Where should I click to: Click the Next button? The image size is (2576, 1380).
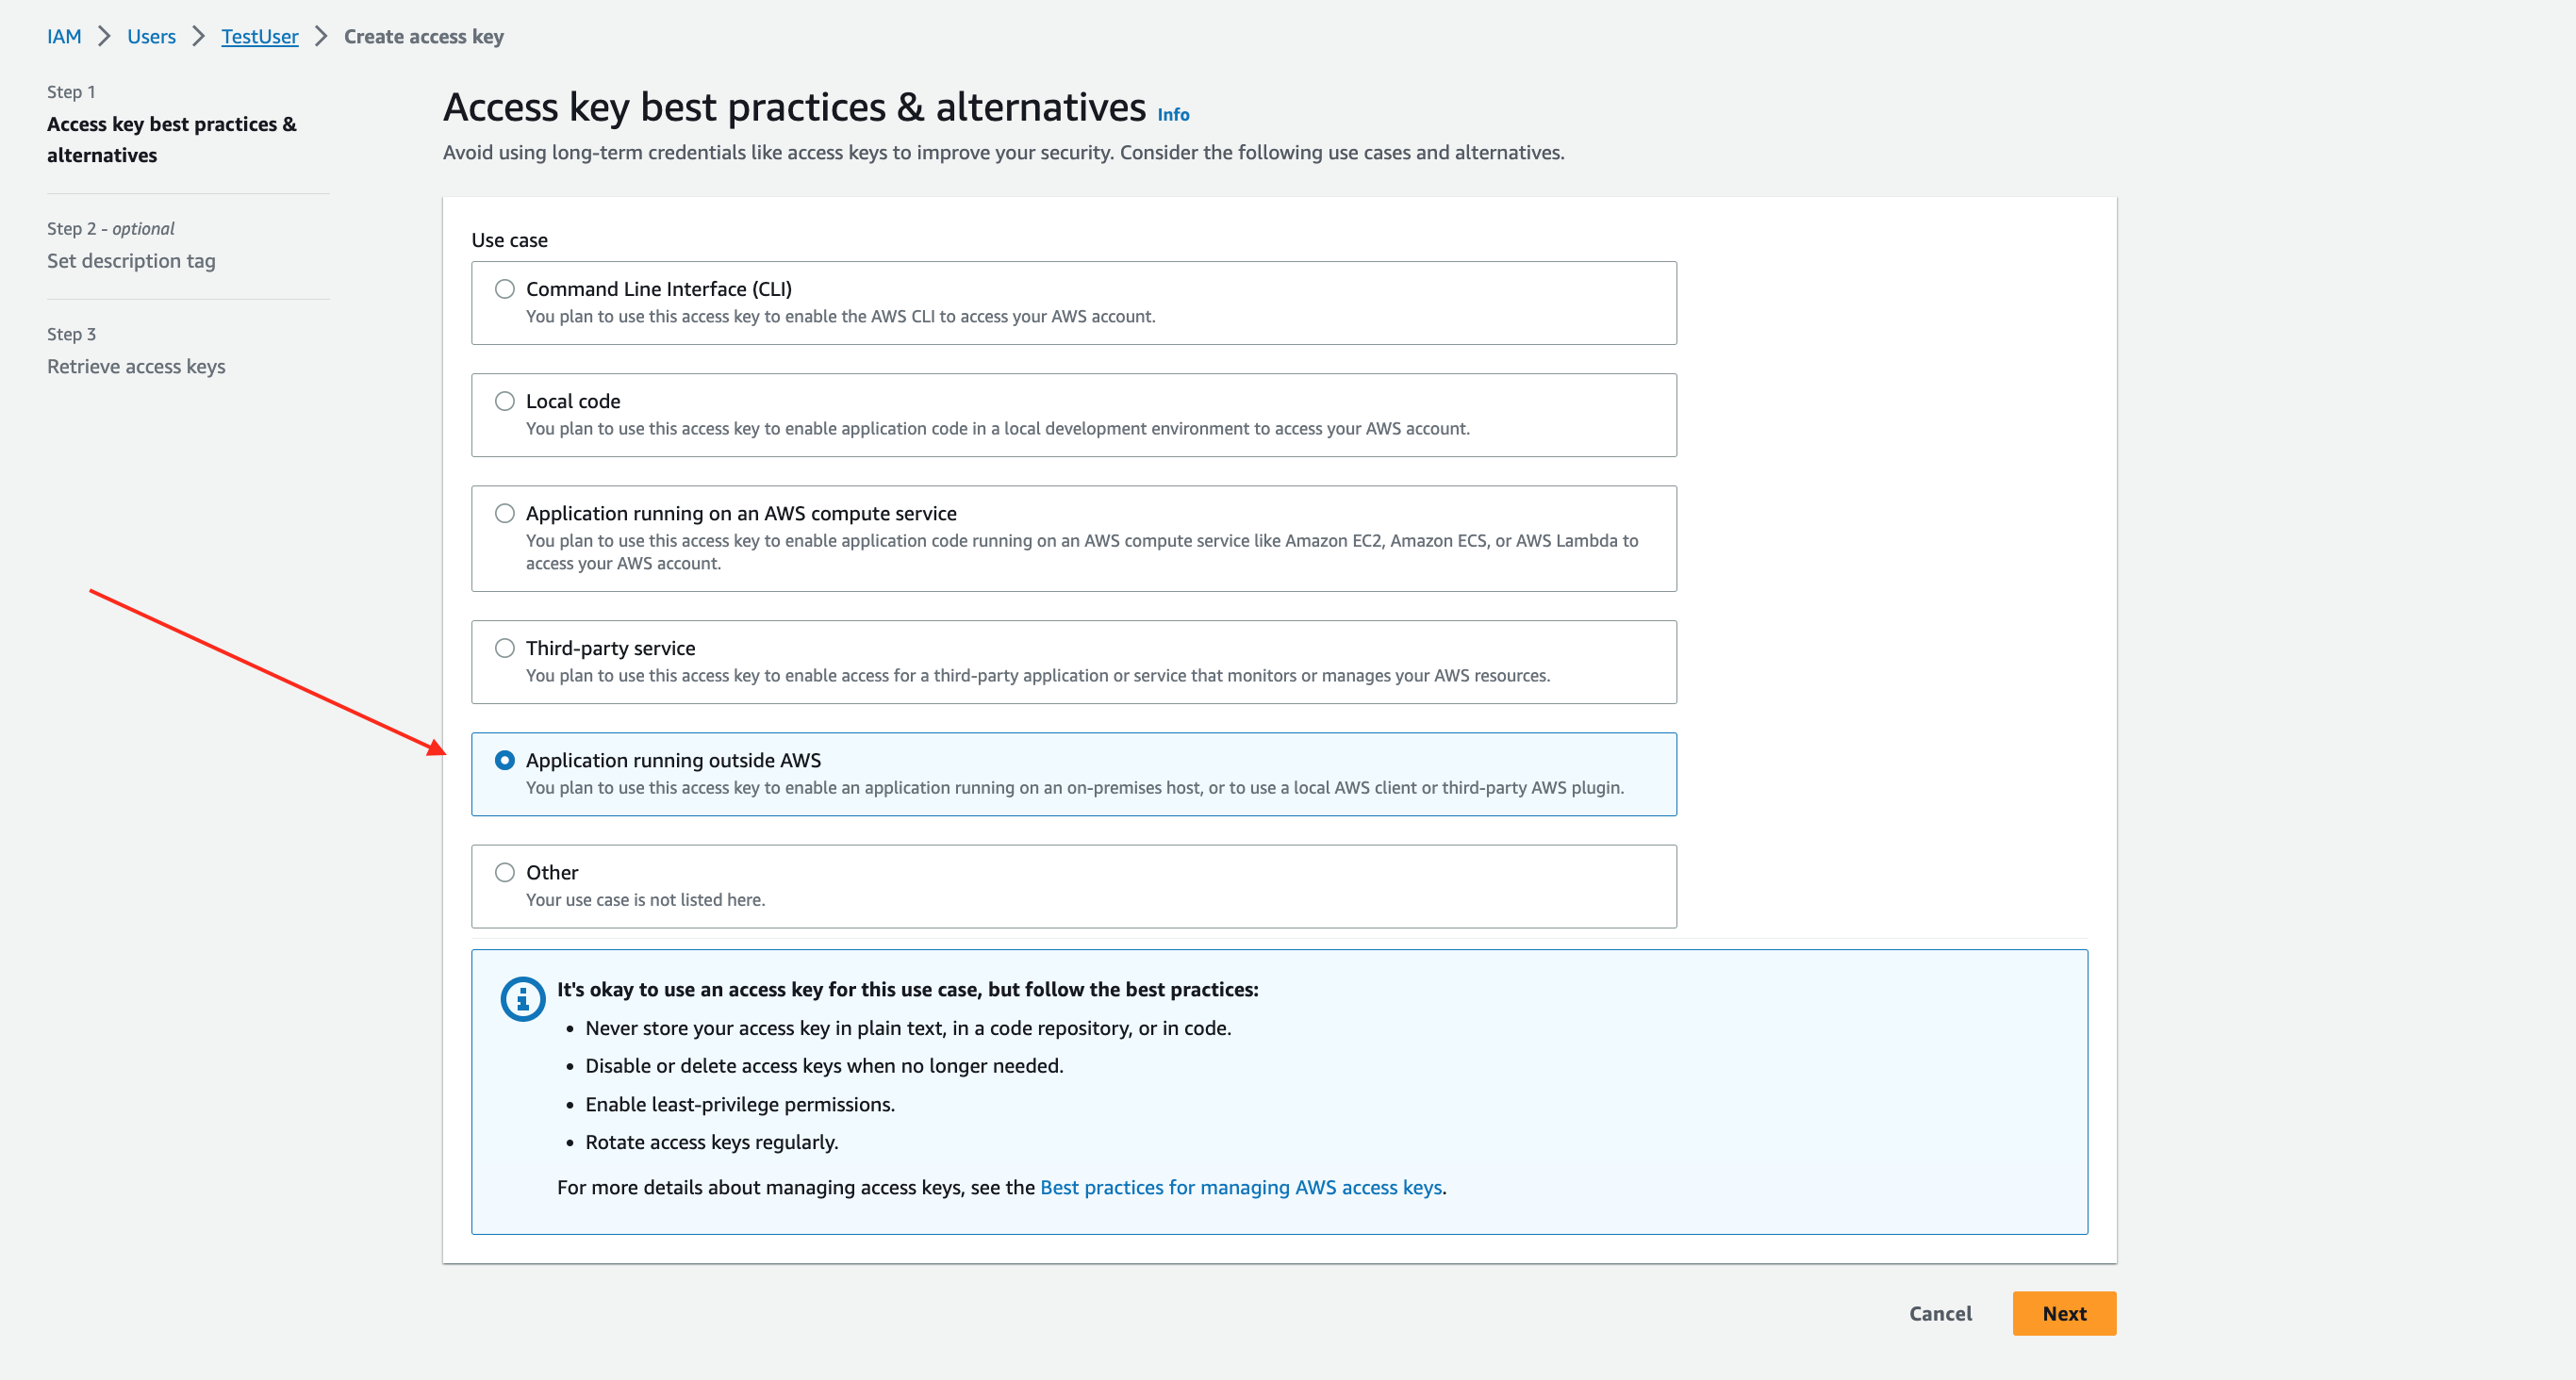coord(2064,1313)
